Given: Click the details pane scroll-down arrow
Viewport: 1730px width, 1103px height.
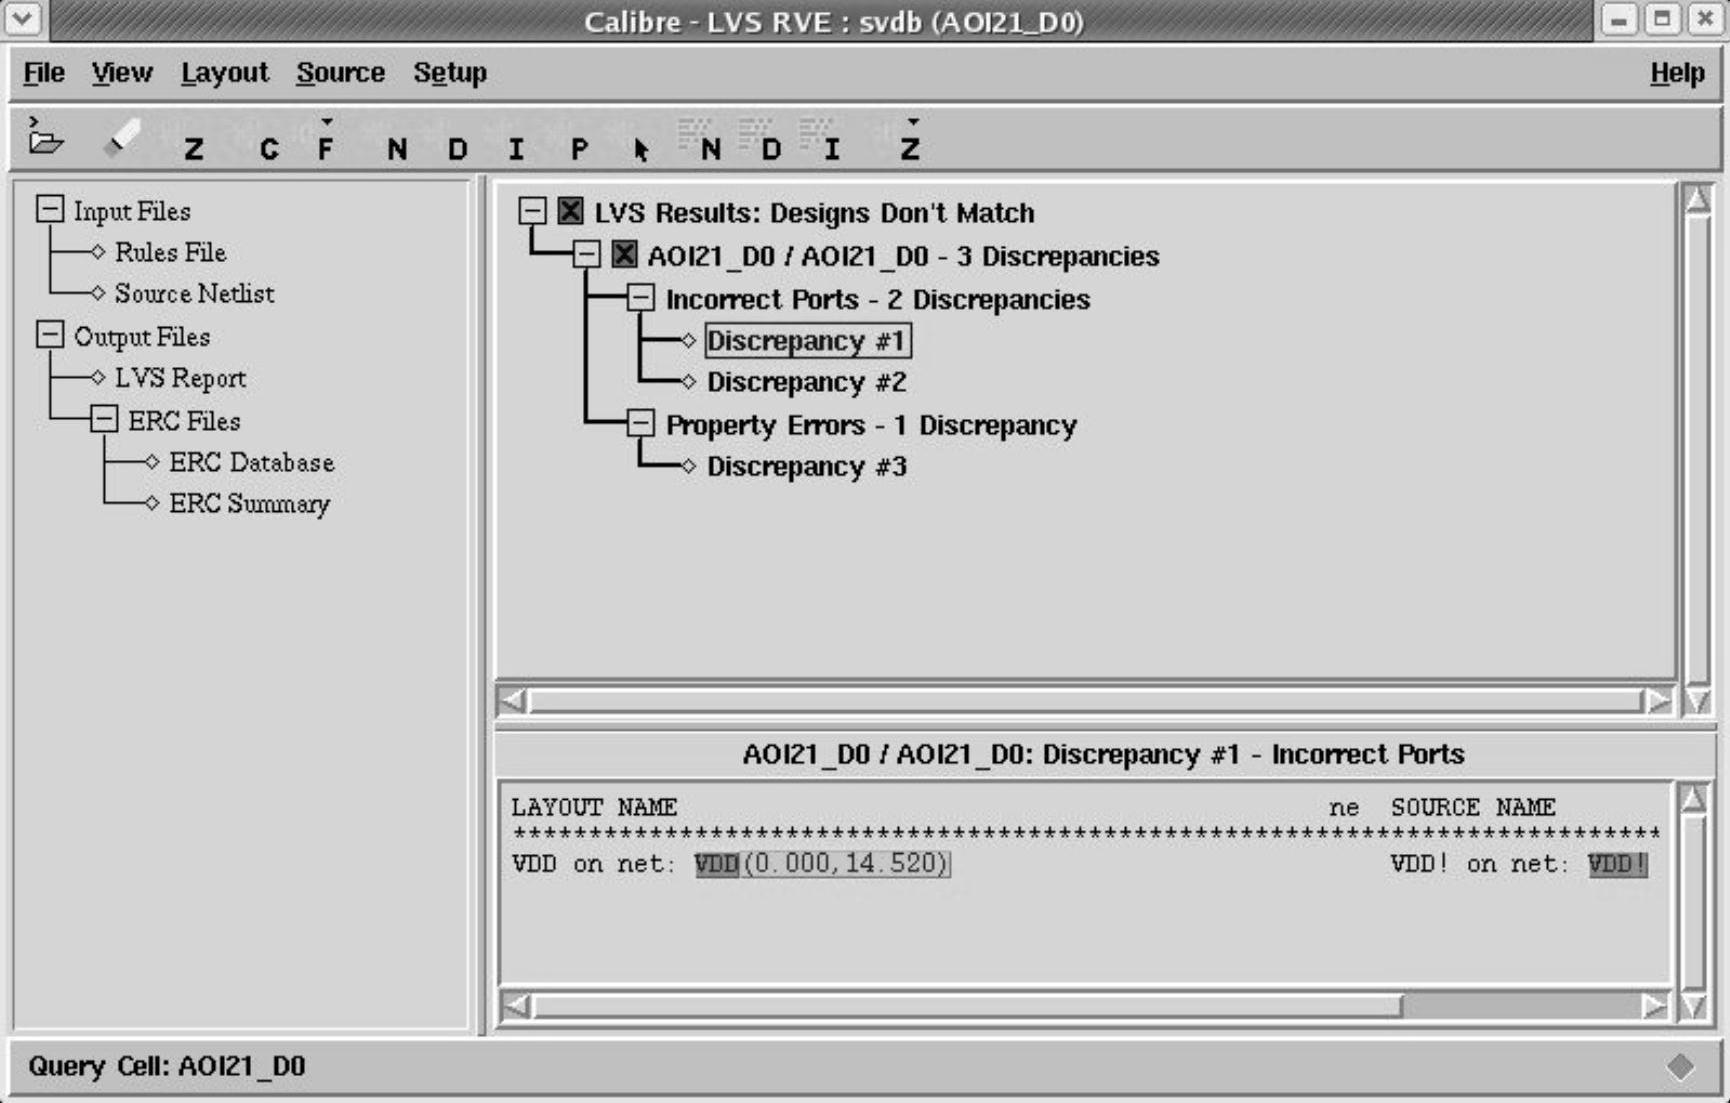Looking at the screenshot, I should pos(1693,1005).
